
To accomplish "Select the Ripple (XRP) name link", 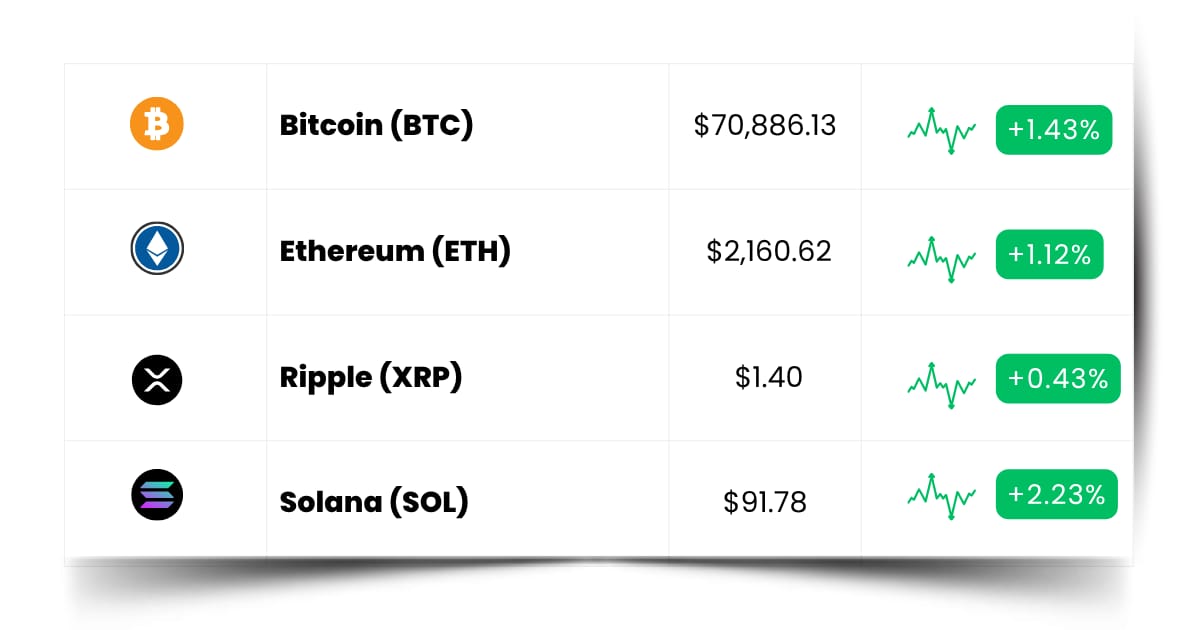I will click(x=371, y=377).
